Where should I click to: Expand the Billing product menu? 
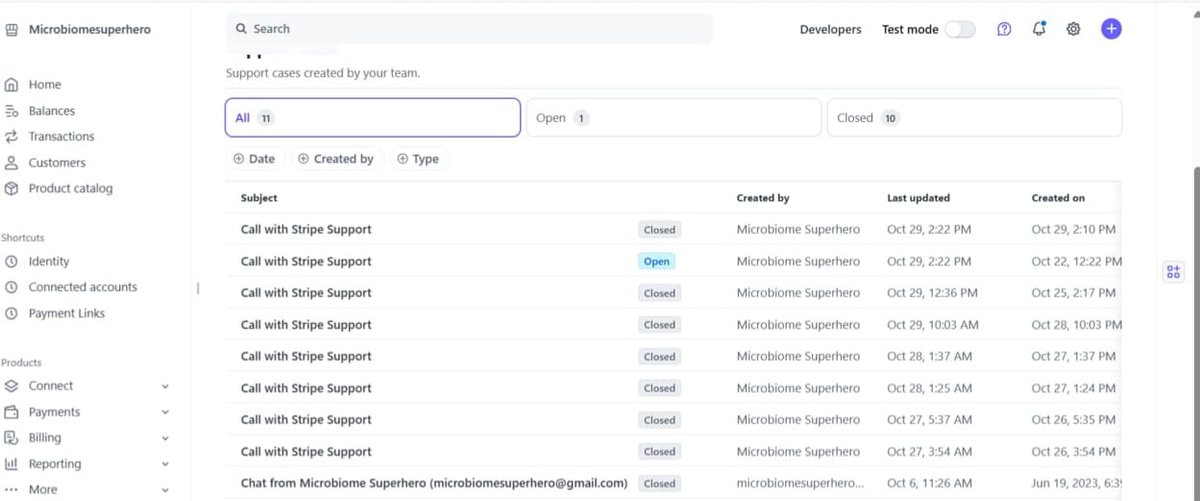click(165, 438)
